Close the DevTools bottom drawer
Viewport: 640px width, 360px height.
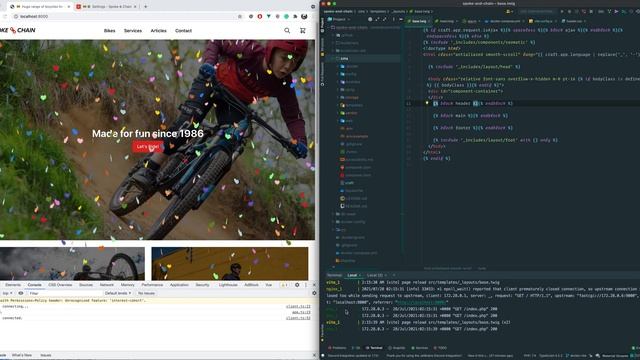[314, 355]
